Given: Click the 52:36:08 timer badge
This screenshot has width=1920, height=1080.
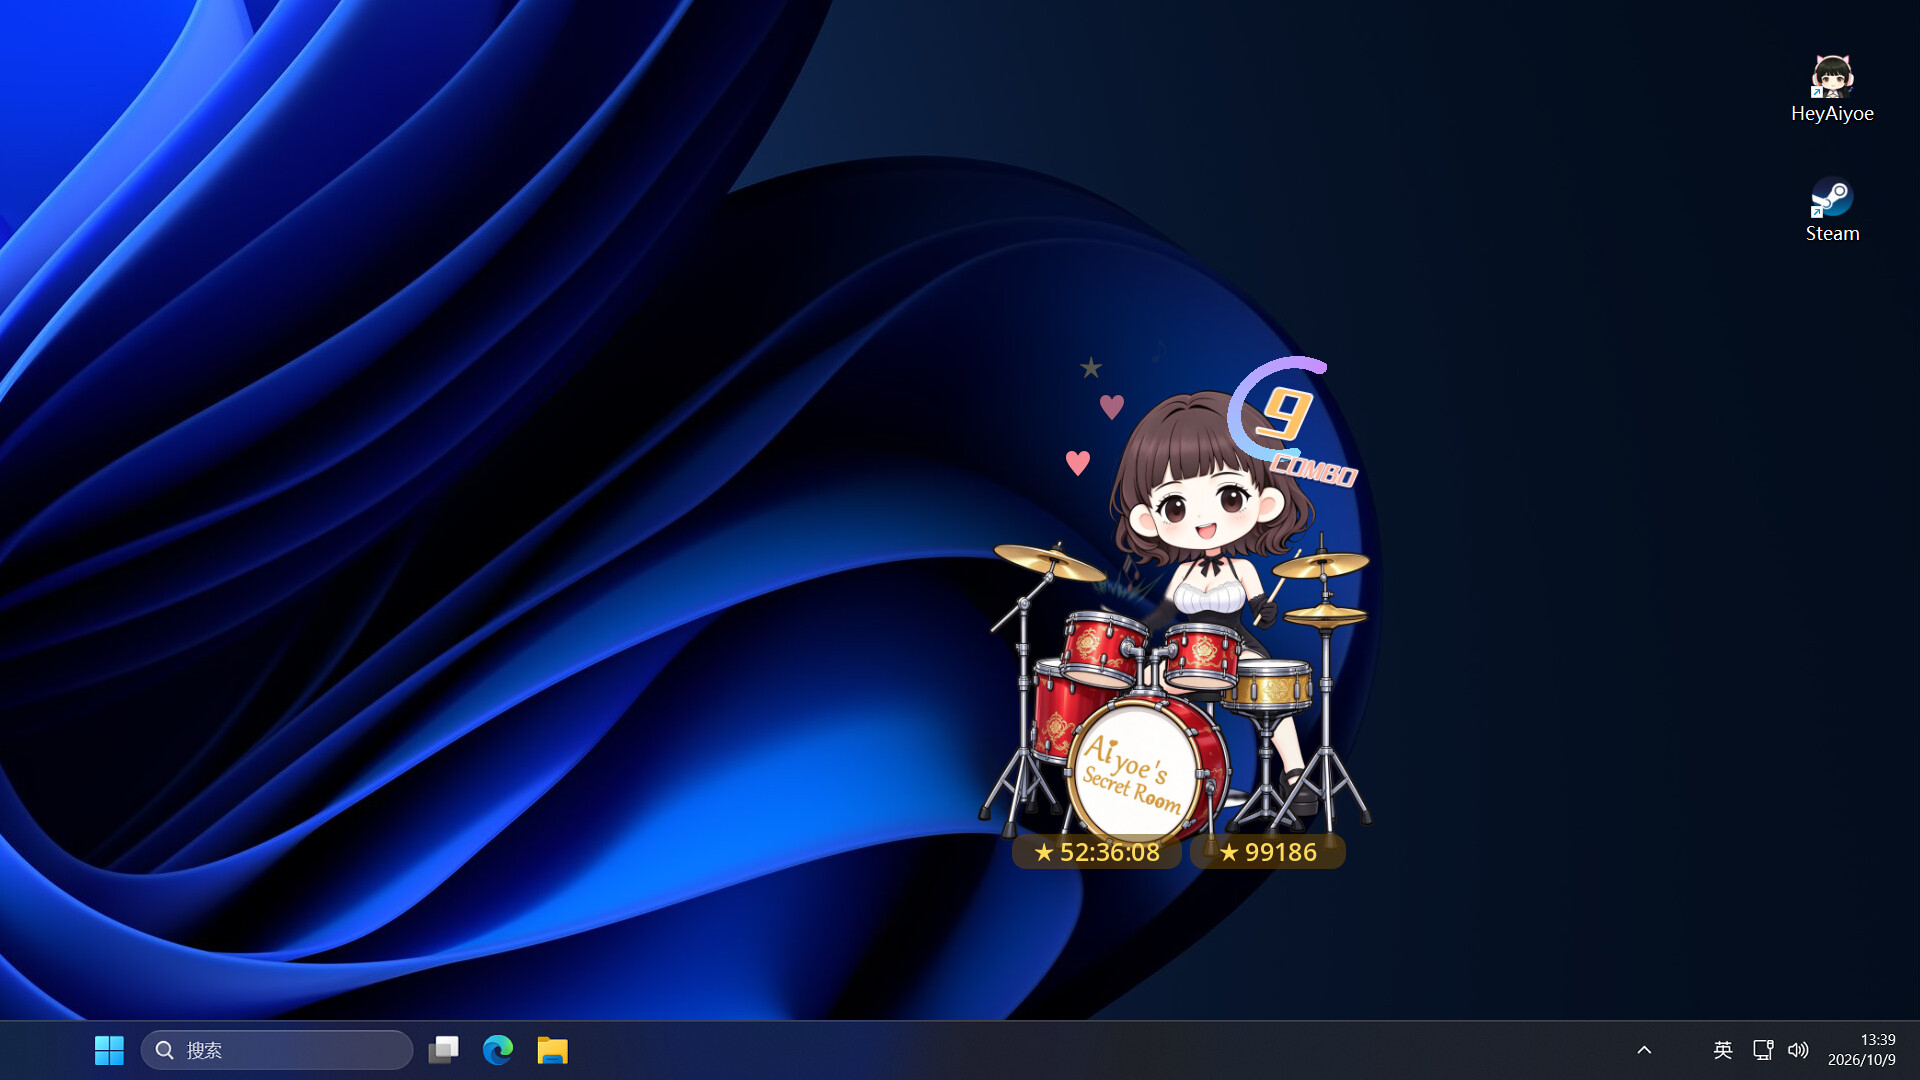Looking at the screenshot, I should pos(1097,852).
